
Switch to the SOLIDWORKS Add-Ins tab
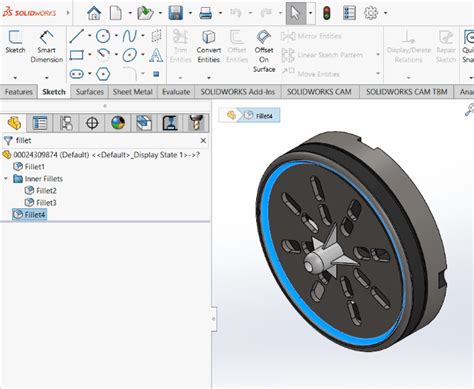pyautogui.click(x=238, y=92)
